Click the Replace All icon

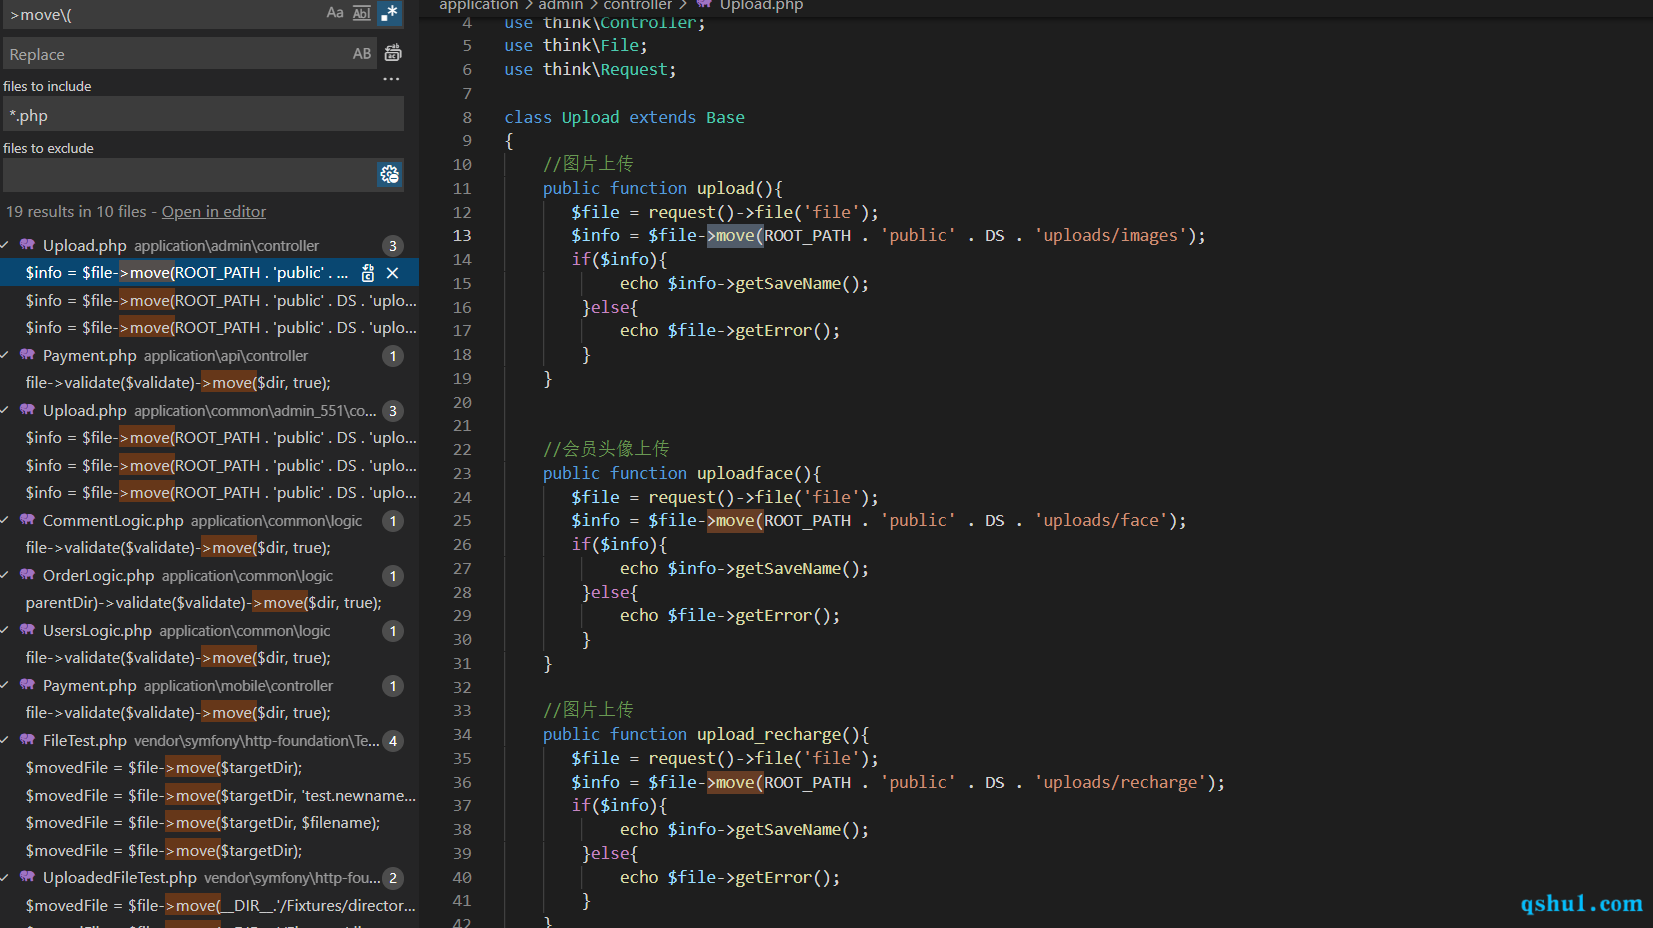[393, 53]
